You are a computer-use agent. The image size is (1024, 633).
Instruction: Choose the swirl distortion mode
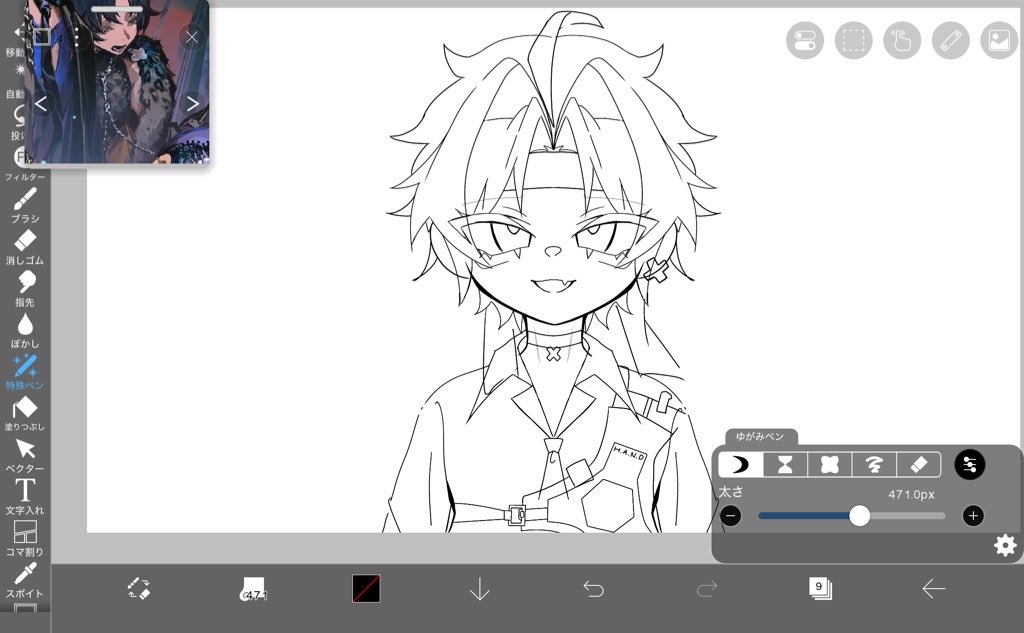point(874,465)
